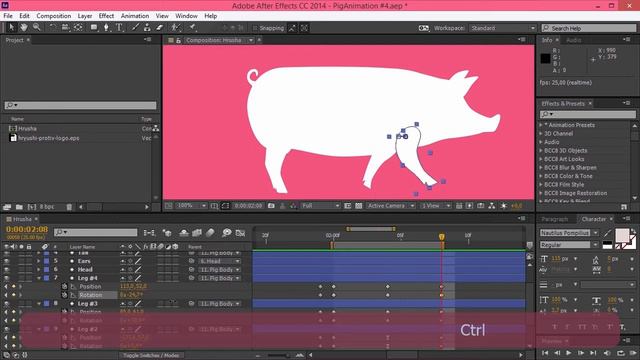Open the Comp Flowchart icon in viewer

(492, 206)
